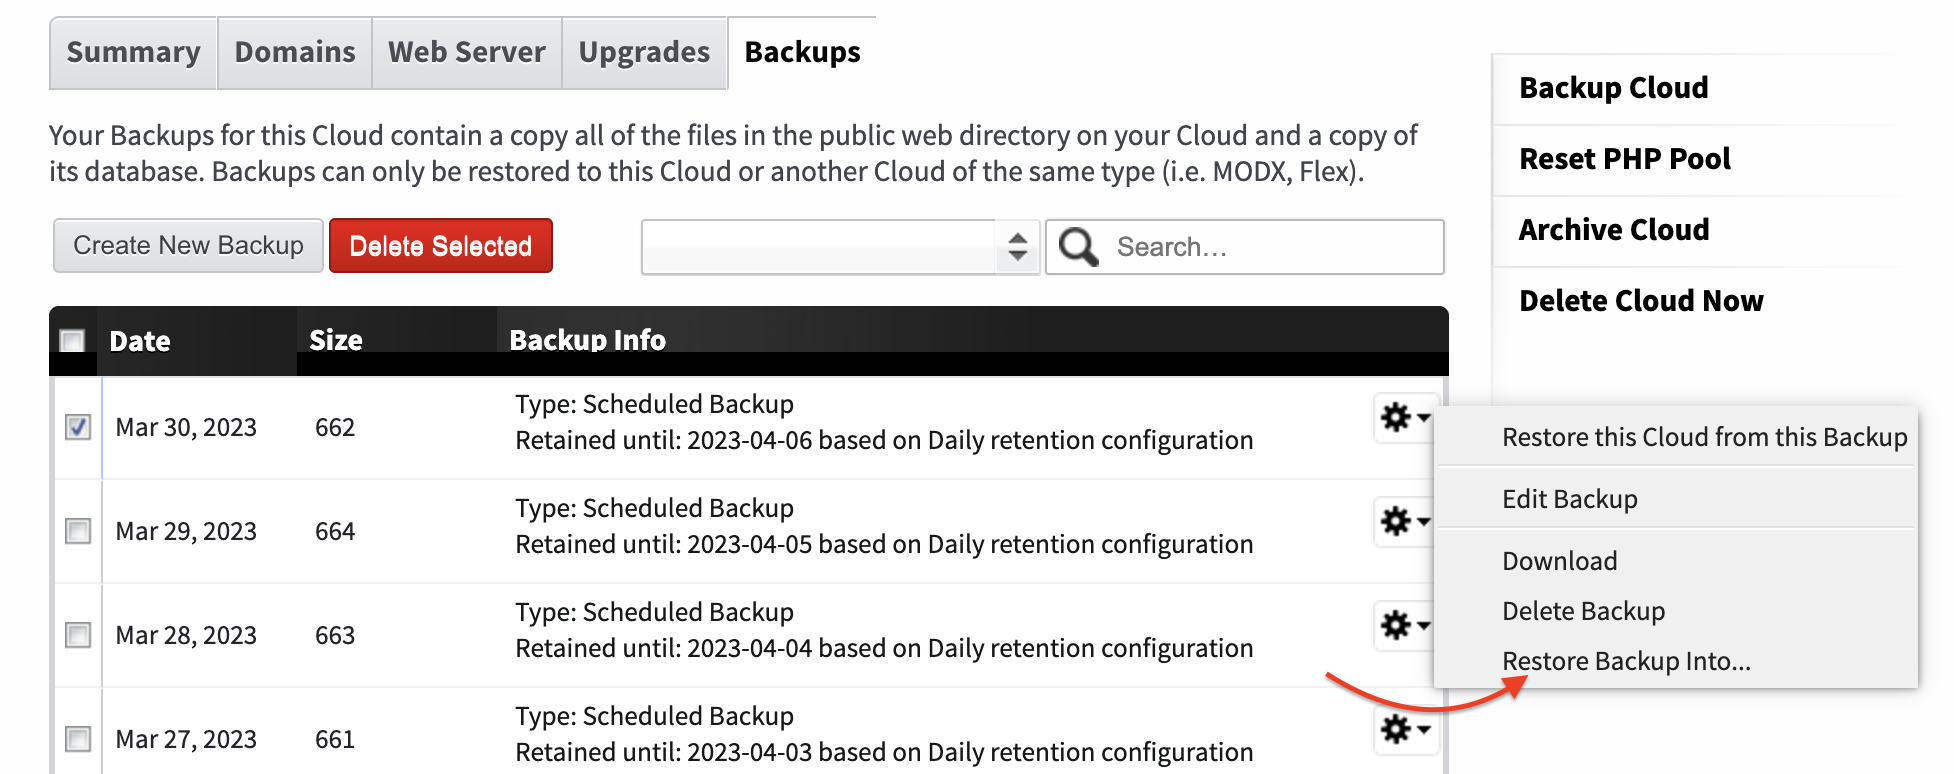The height and width of the screenshot is (774, 1954).
Task: Click the Create New Backup button
Action: point(188,246)
